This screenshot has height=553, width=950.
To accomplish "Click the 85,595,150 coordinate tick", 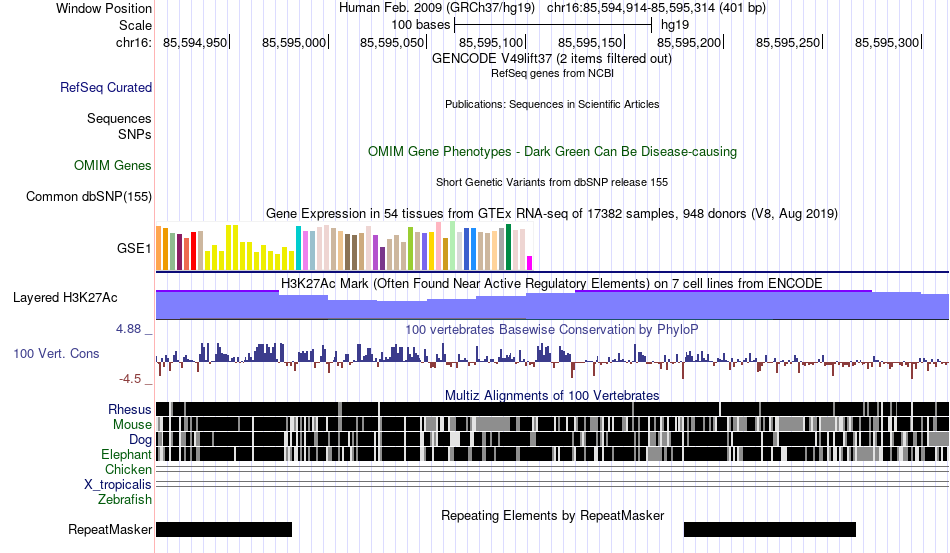I will point(591,42).
